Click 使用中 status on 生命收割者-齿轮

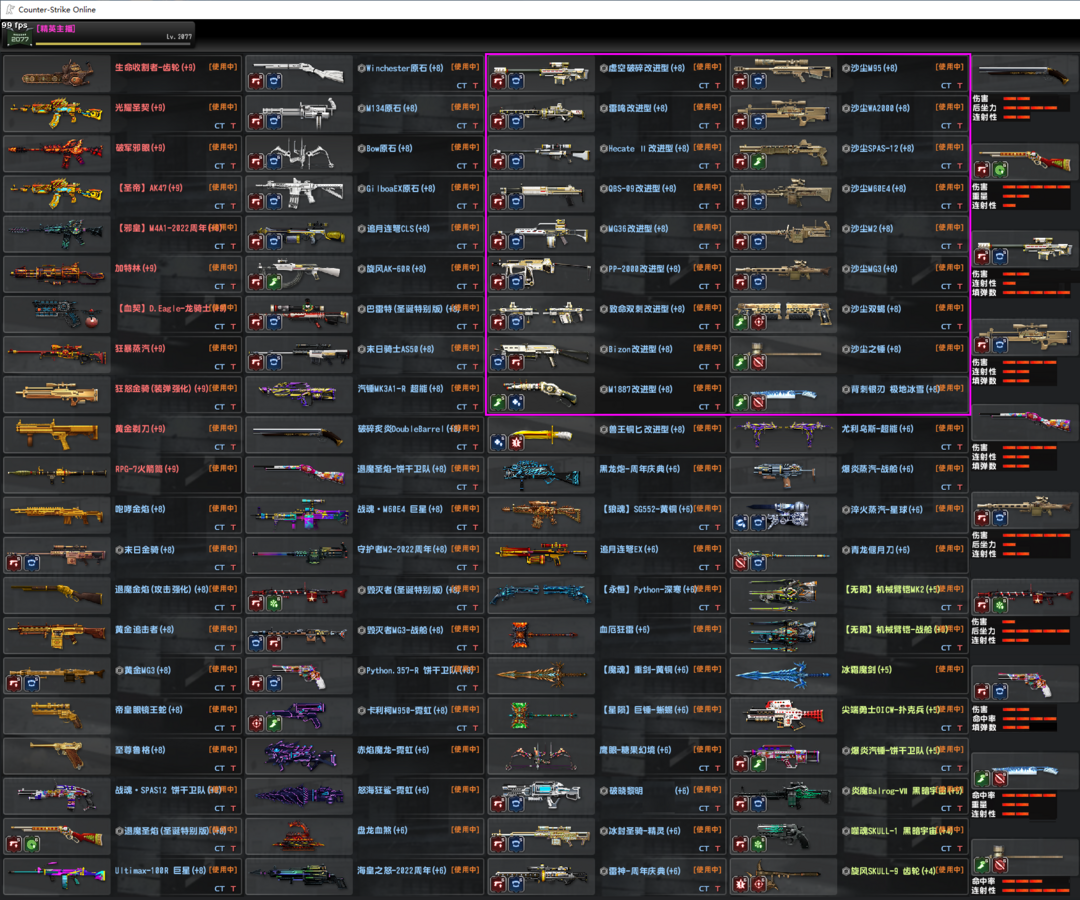[223, 67]
